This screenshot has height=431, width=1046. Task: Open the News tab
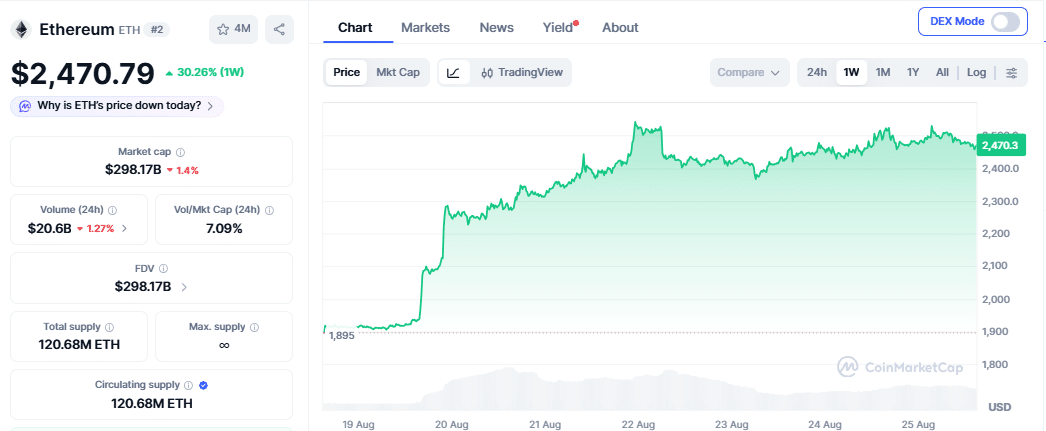pos(496,27)
